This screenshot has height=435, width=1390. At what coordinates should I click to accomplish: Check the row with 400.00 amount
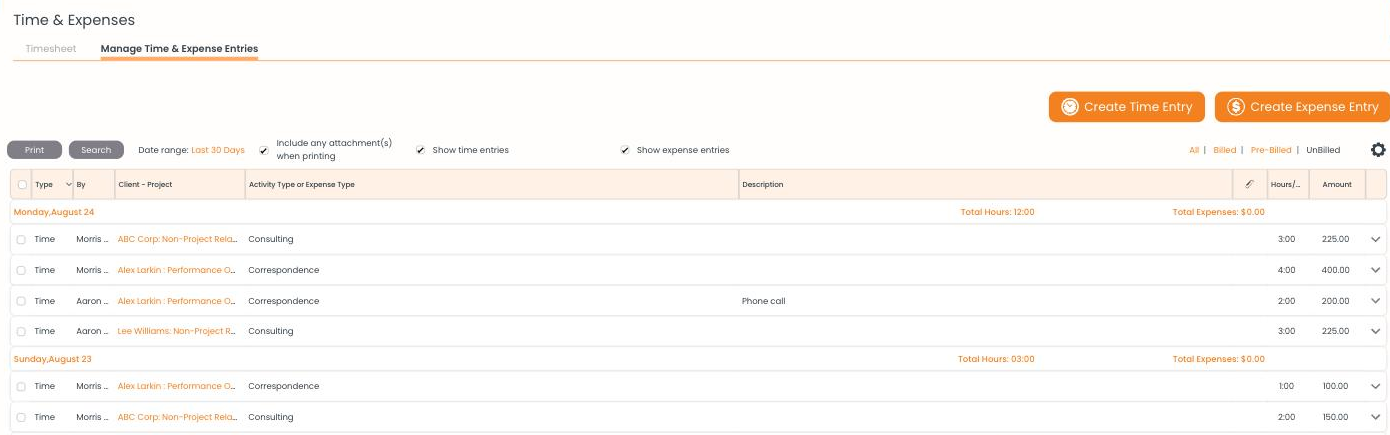click(21, 271)
